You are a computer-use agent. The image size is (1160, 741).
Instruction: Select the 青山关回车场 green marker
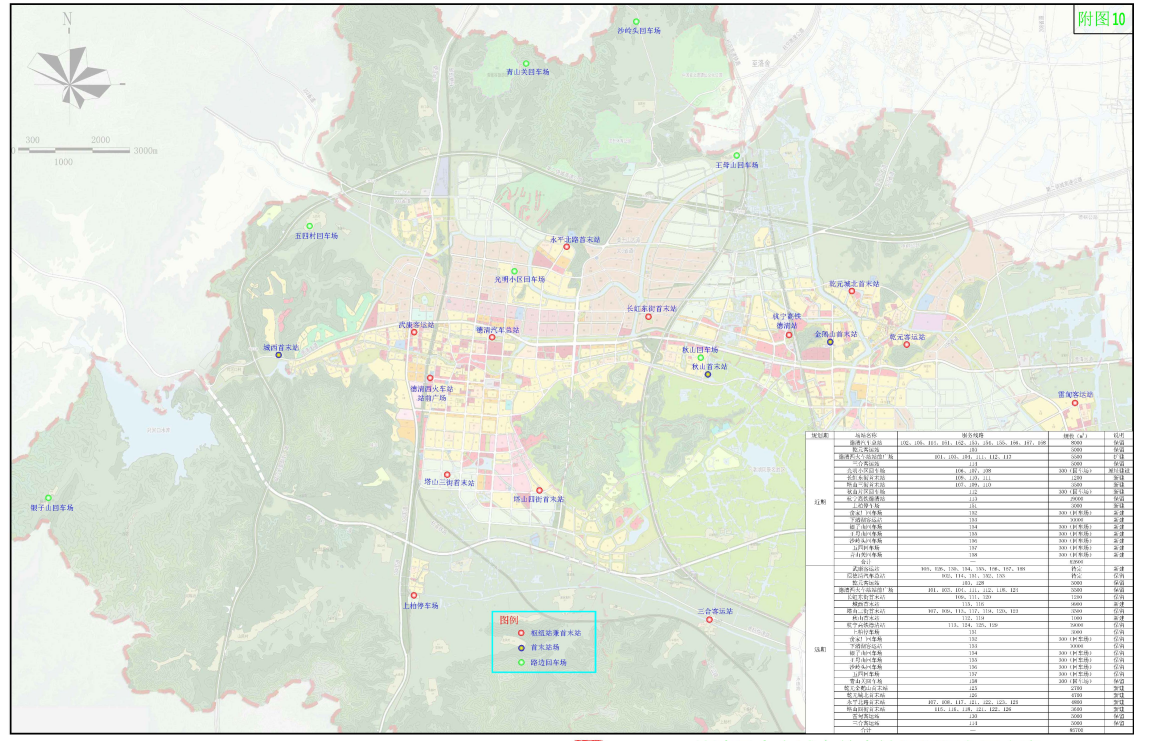(525, 64)
